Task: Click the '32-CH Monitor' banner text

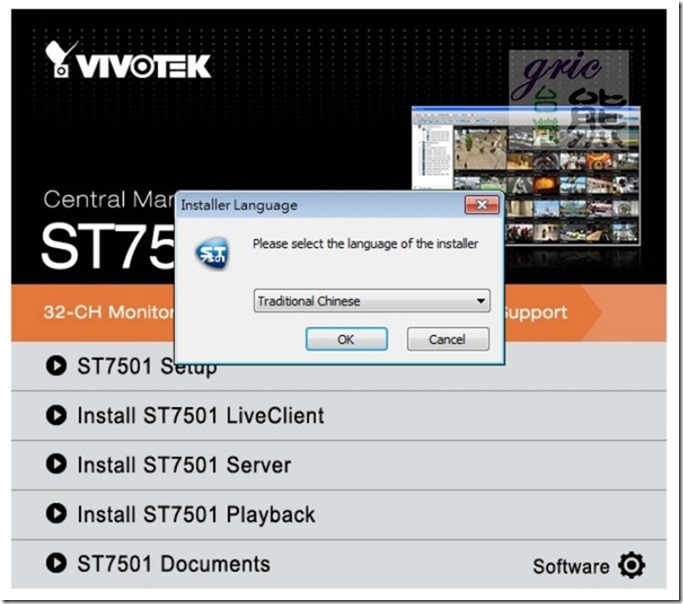Action: (x=109, y=312)
